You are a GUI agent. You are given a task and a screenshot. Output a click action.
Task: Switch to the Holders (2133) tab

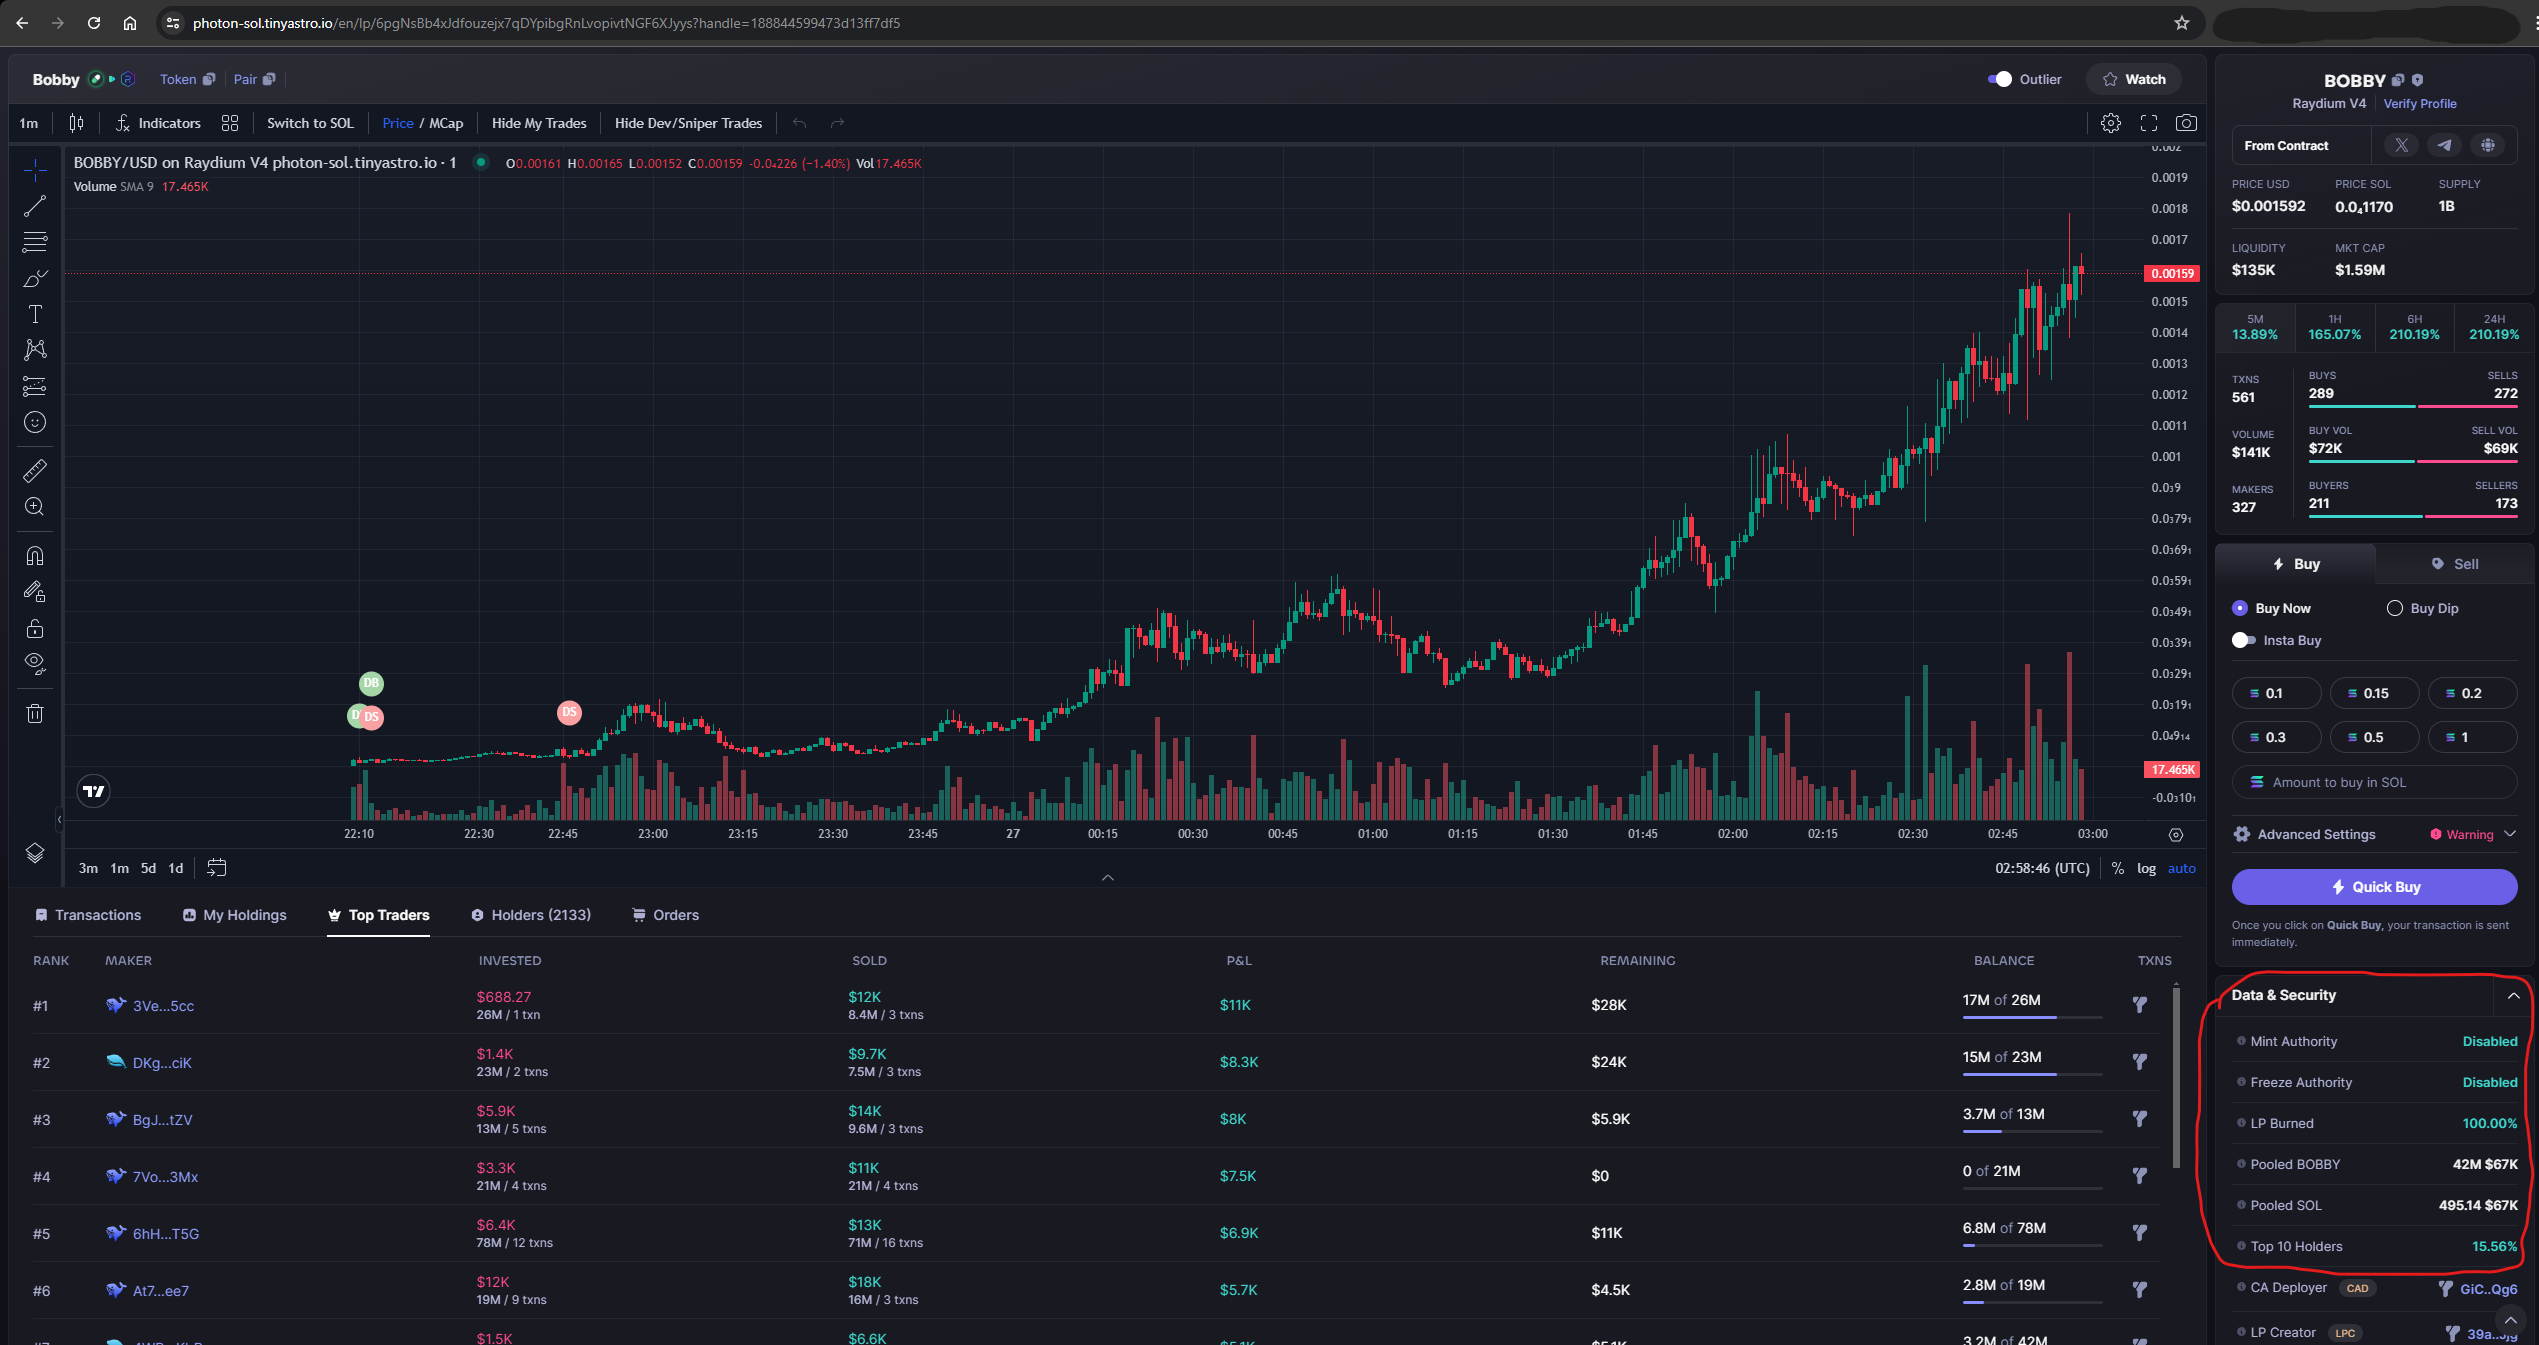(x=531, y=915)
